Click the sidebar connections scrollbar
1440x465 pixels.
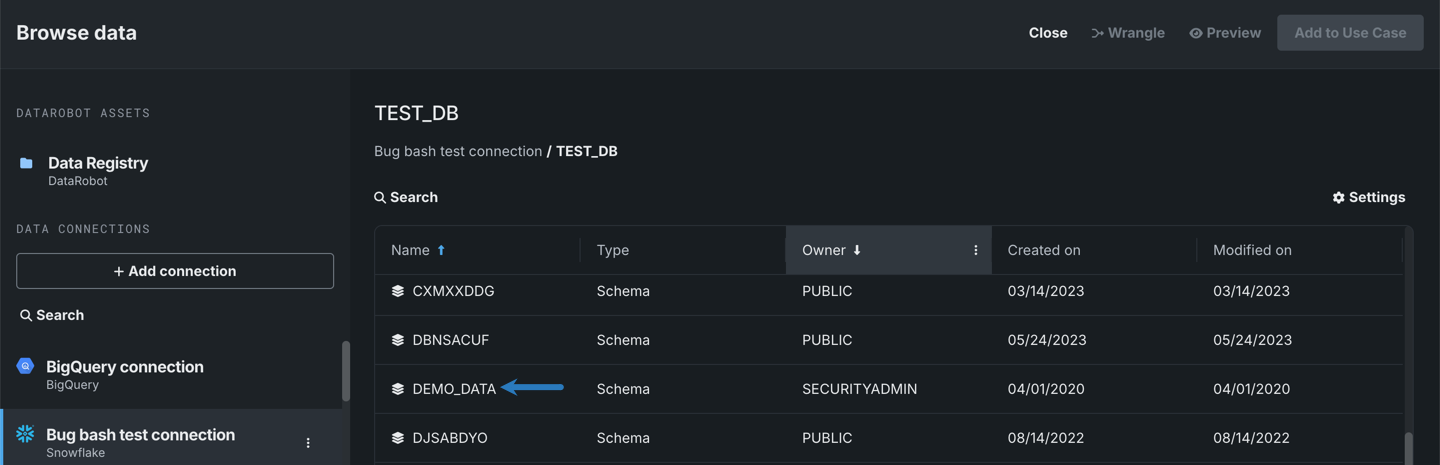[346, 371]
